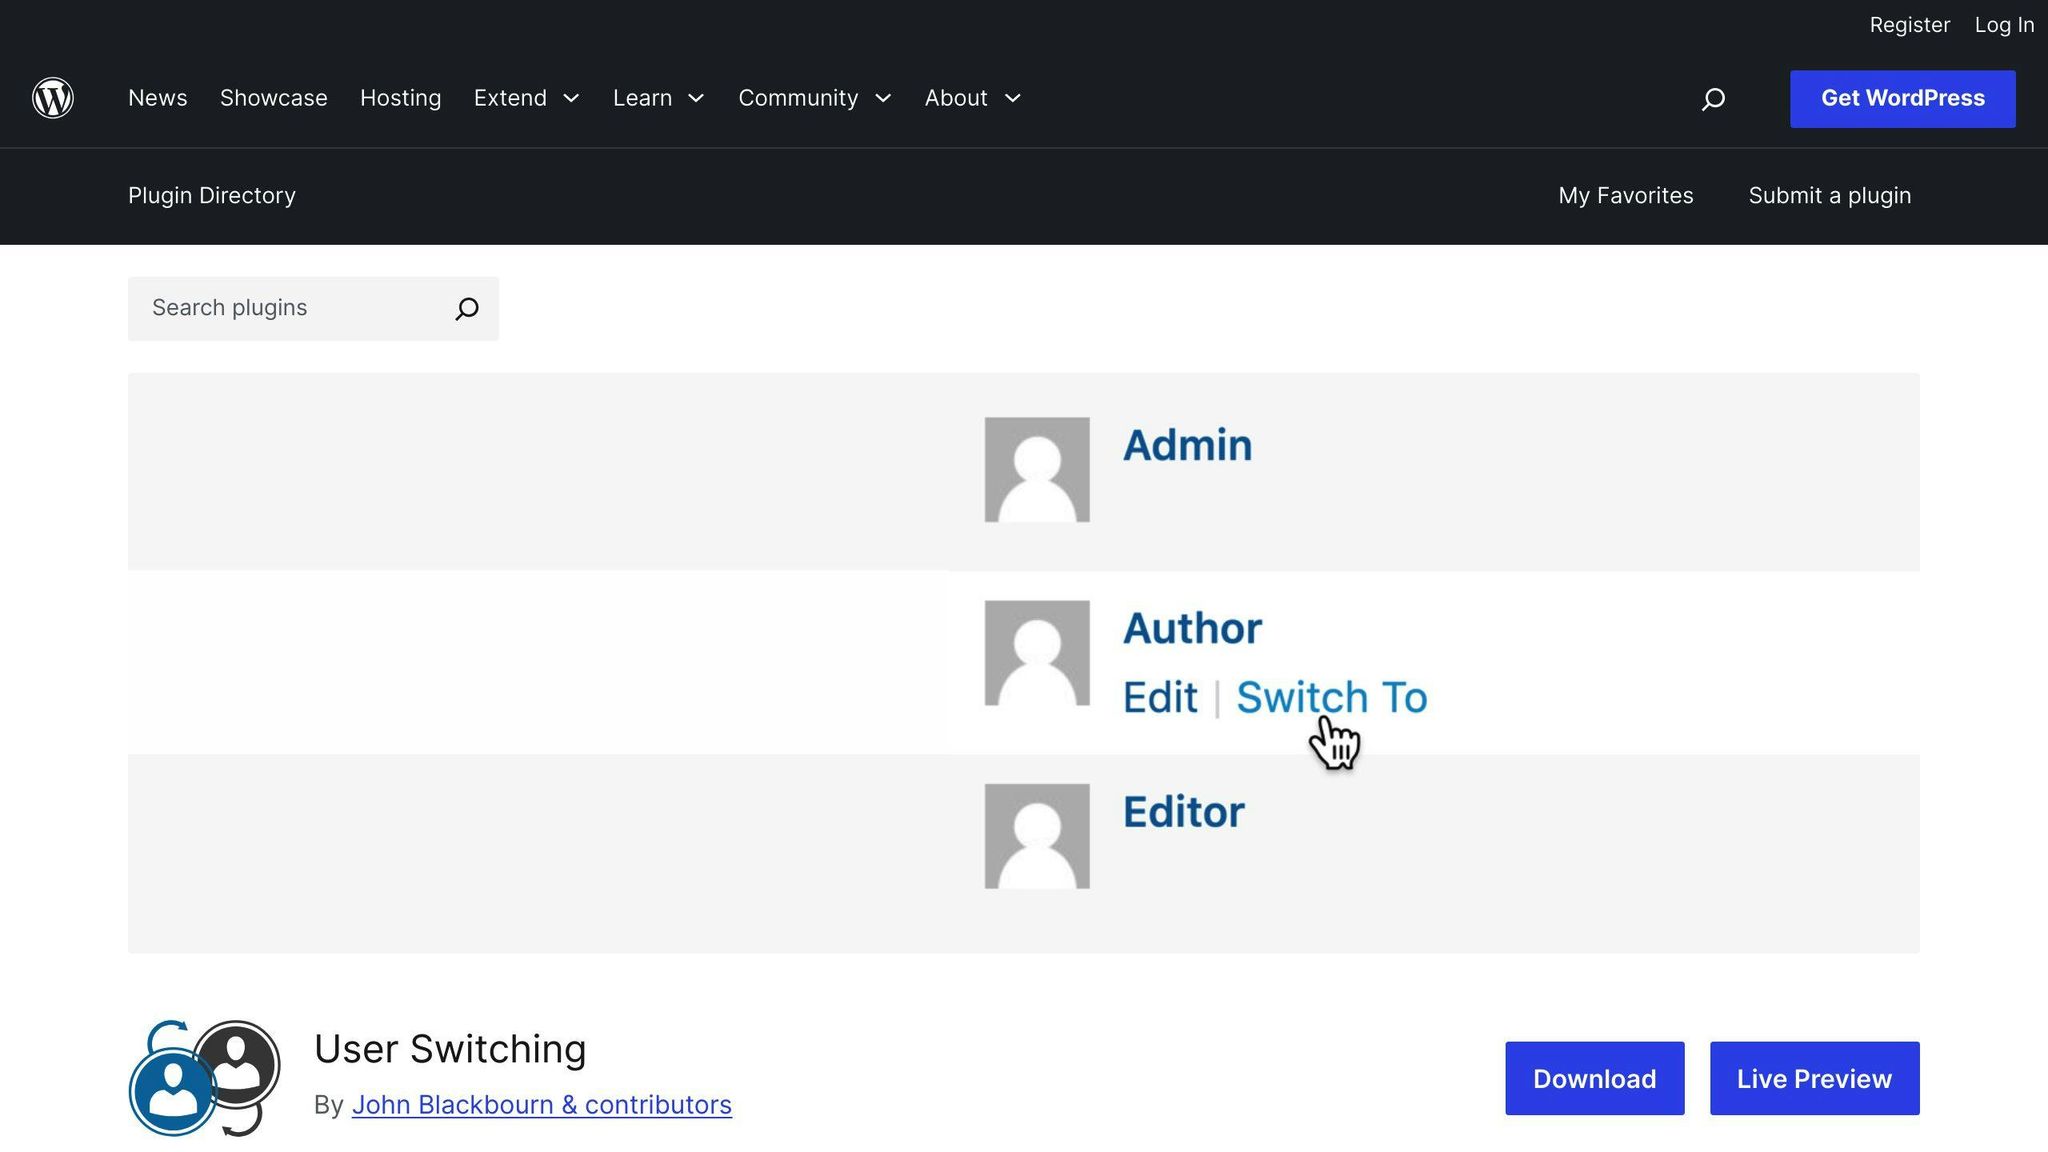Open the Hosting menu item
The width and height of the screenshot is (2048, 1152).
point(400,98)
